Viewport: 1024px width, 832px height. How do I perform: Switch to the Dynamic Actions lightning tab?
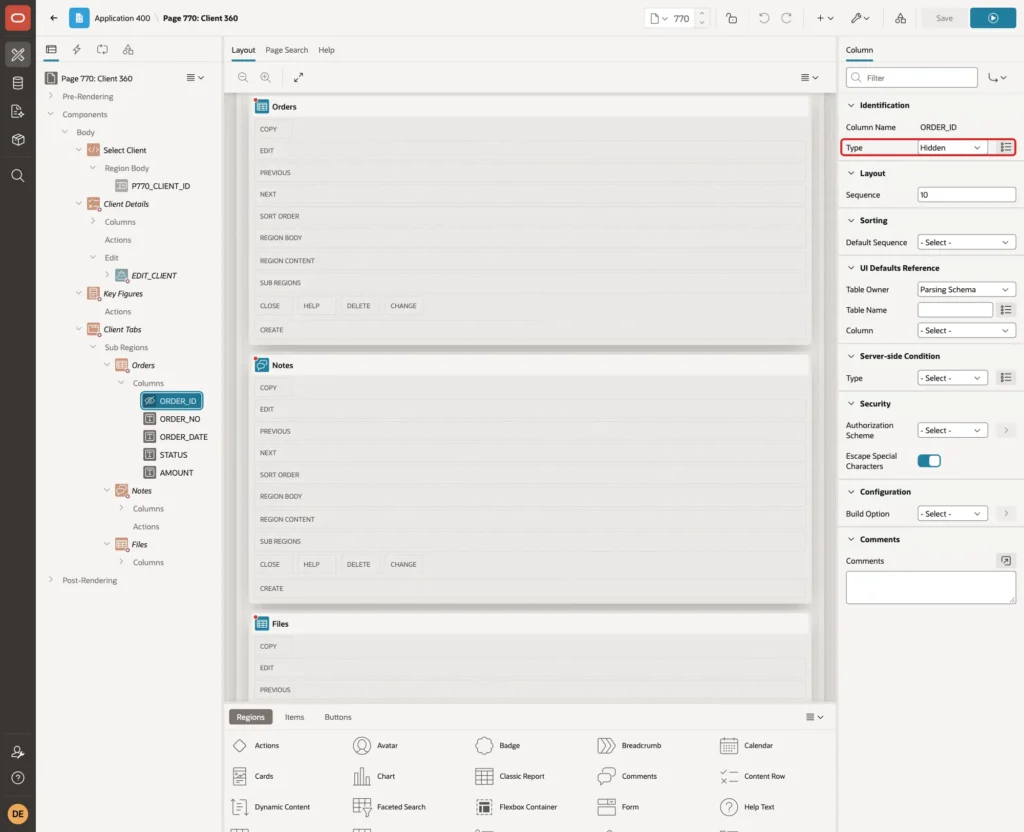[x=76, y=50]
